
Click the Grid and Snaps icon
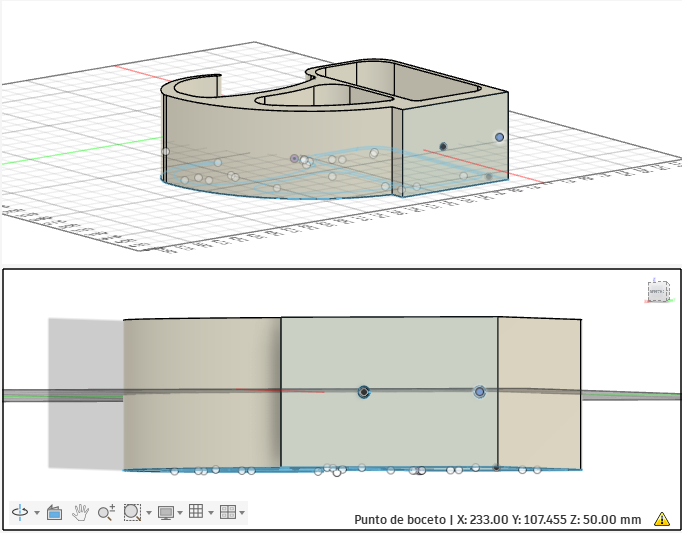(x=196, y=511)
